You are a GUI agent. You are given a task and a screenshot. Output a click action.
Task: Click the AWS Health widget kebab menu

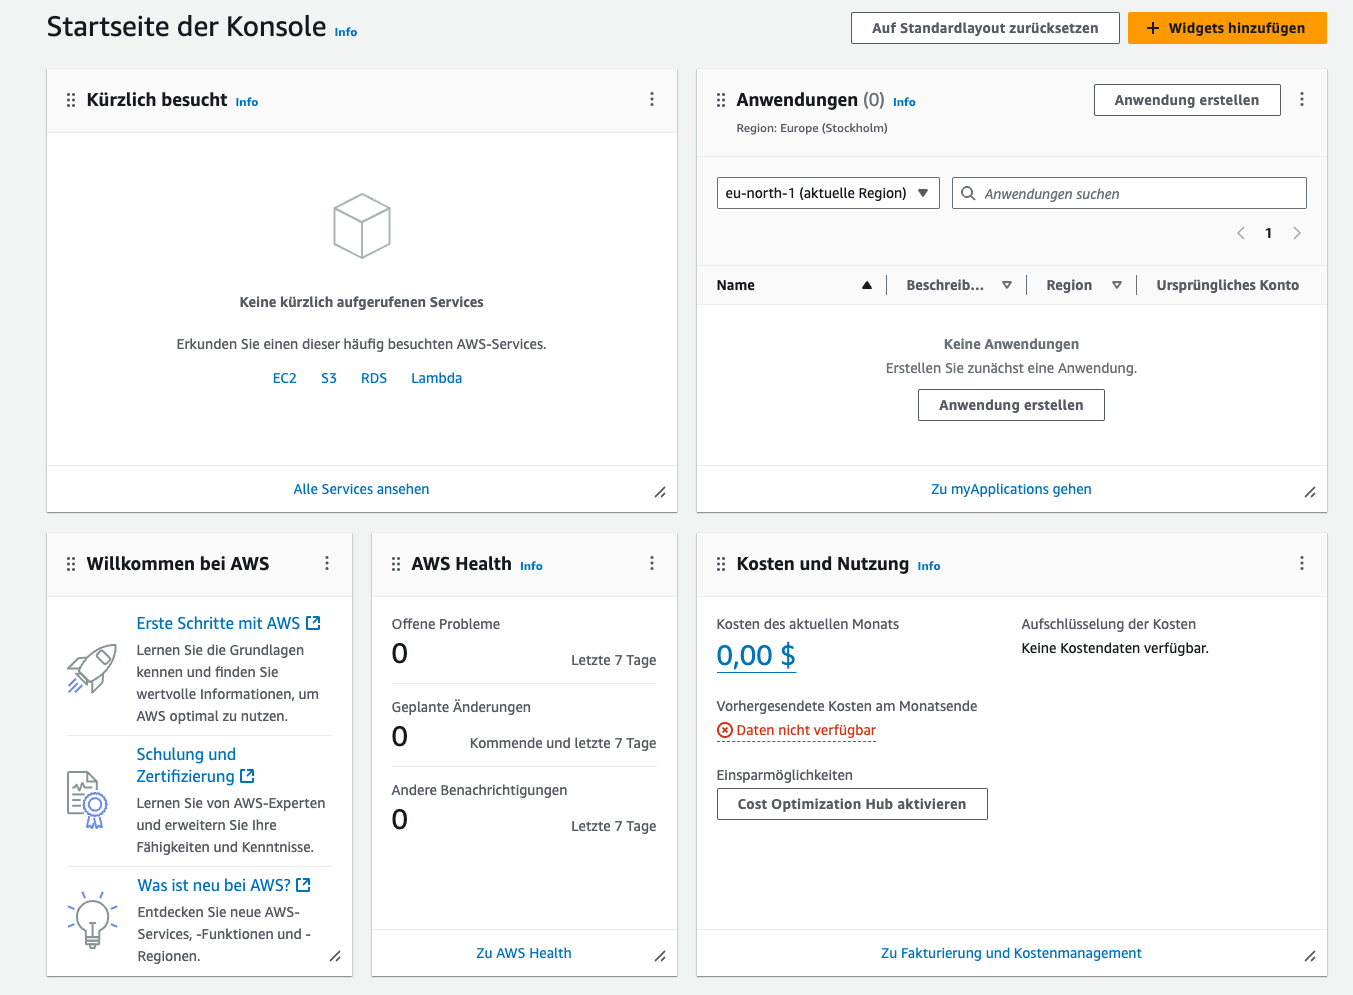652,563
